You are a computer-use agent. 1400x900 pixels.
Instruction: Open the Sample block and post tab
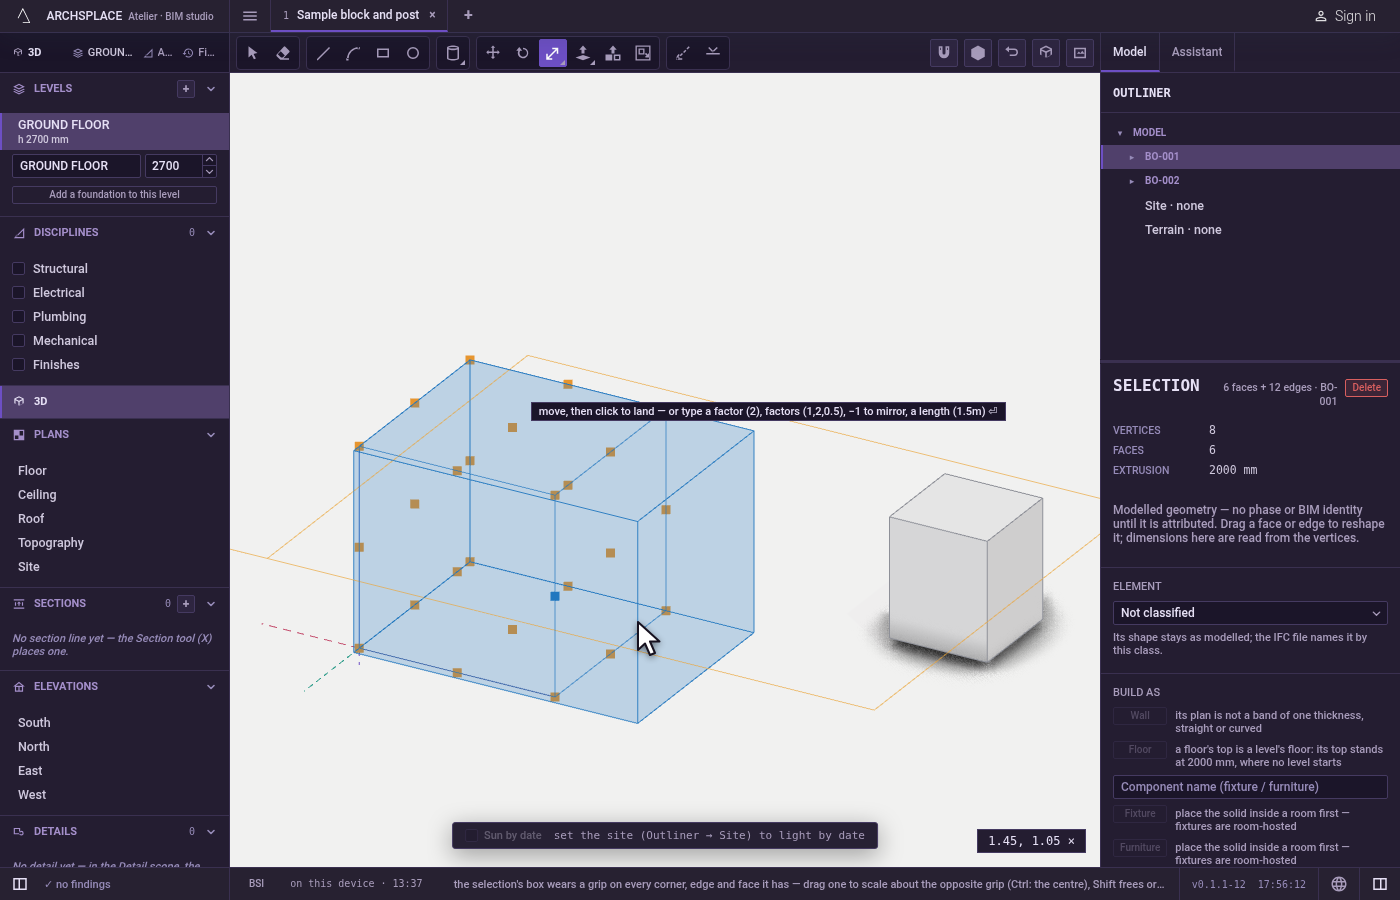tap(357, 15)
